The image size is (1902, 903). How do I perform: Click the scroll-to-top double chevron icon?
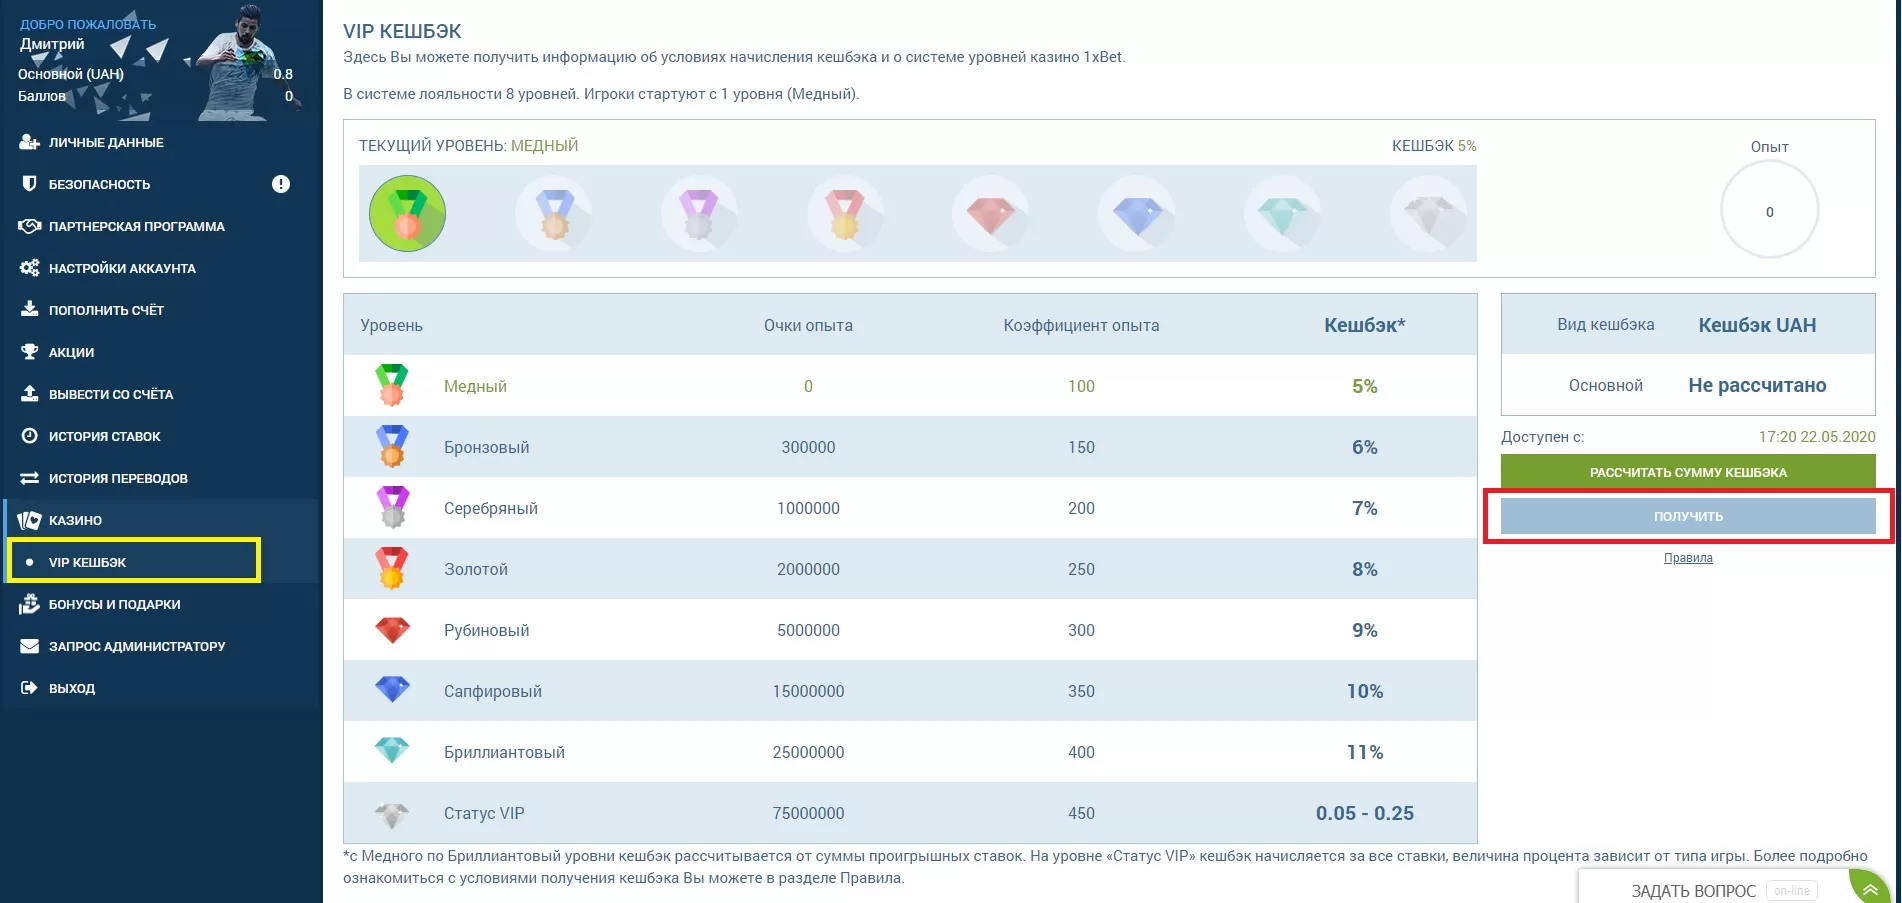[1869, 889]
